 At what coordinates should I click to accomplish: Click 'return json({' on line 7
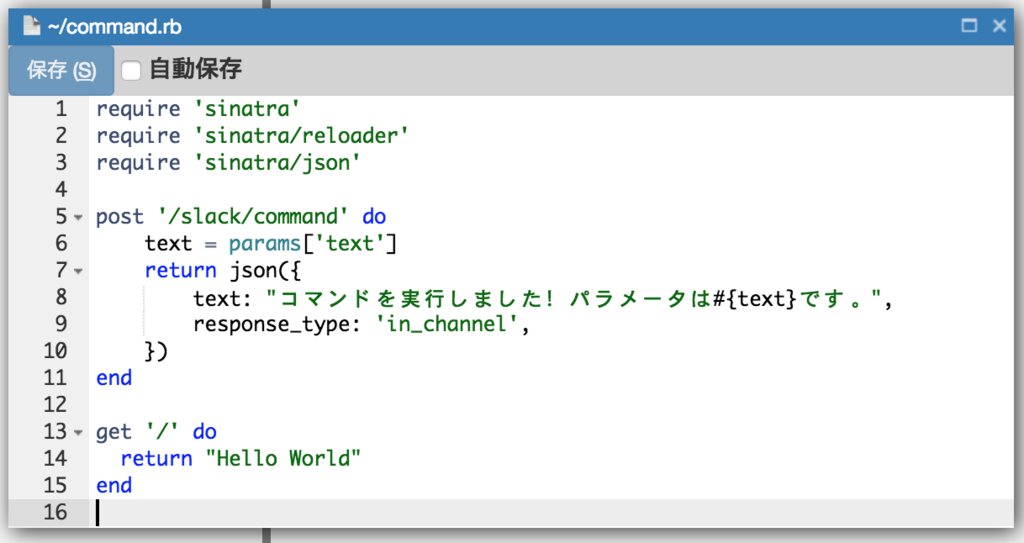point(223,271)
